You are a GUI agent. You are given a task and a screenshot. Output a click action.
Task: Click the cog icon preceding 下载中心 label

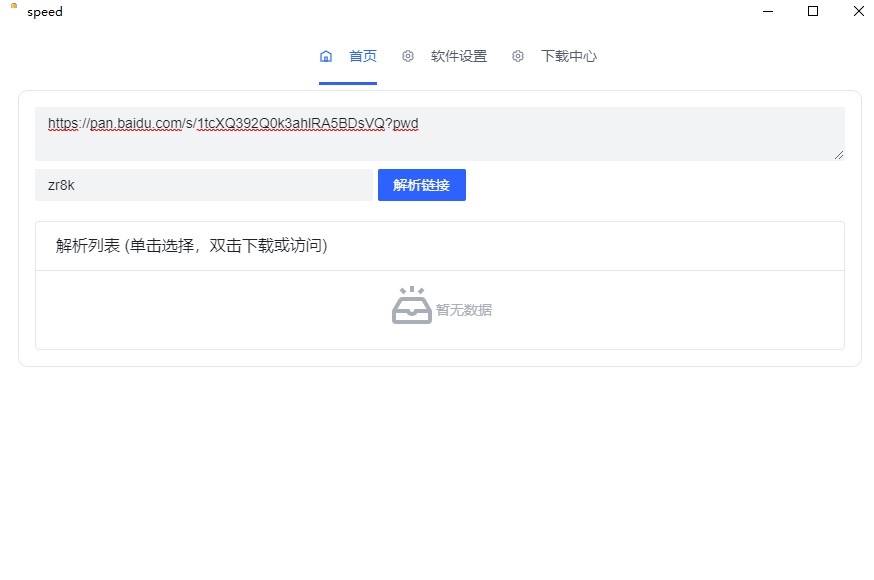pyautogui.click(x=517, y=56)
